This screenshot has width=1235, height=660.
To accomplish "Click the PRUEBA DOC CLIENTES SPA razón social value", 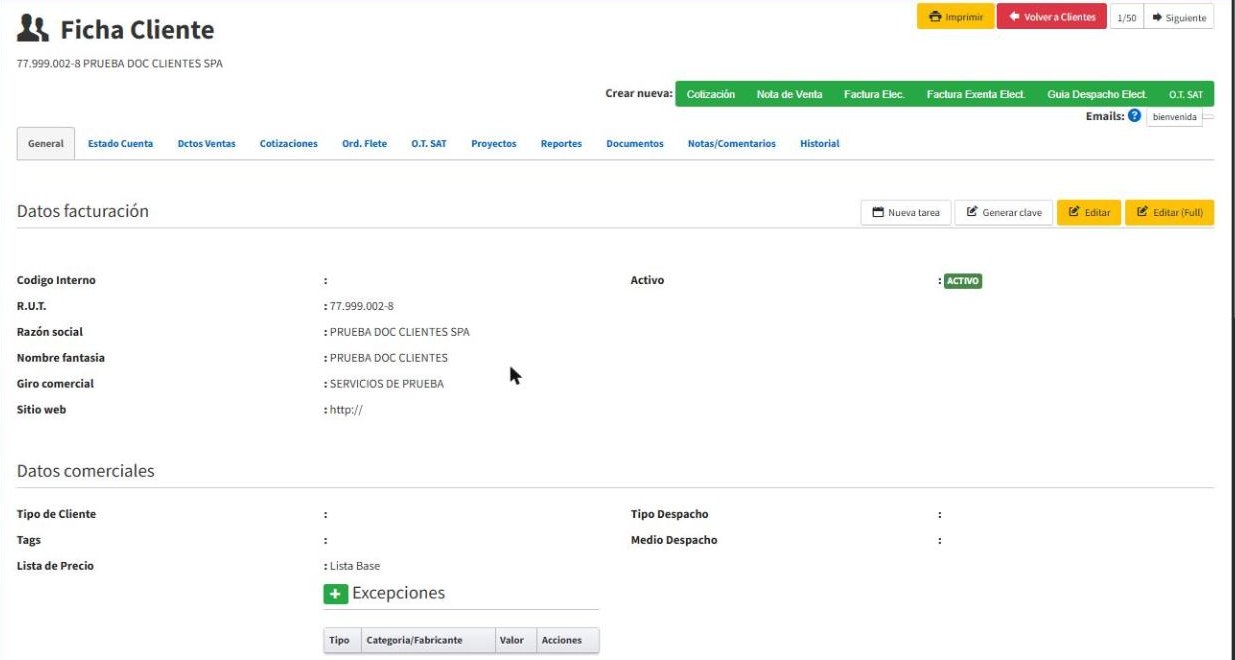I will tap(400, 332).
